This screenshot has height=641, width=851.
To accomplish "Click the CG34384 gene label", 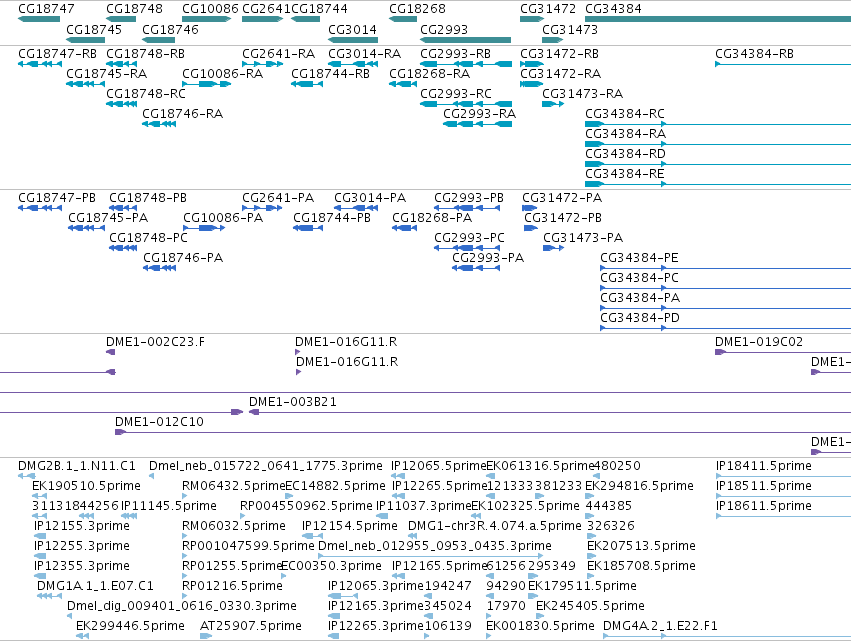I will tap(613, 9).
